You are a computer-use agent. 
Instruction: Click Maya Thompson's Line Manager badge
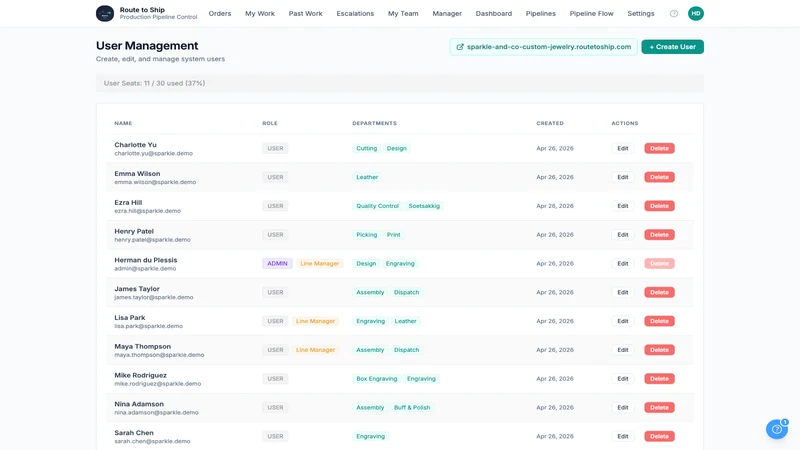(315, 350)
